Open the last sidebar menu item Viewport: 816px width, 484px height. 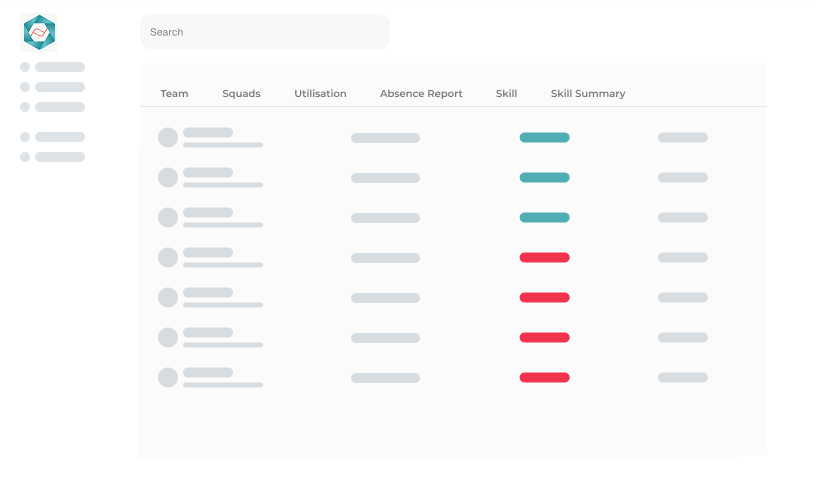53,157
